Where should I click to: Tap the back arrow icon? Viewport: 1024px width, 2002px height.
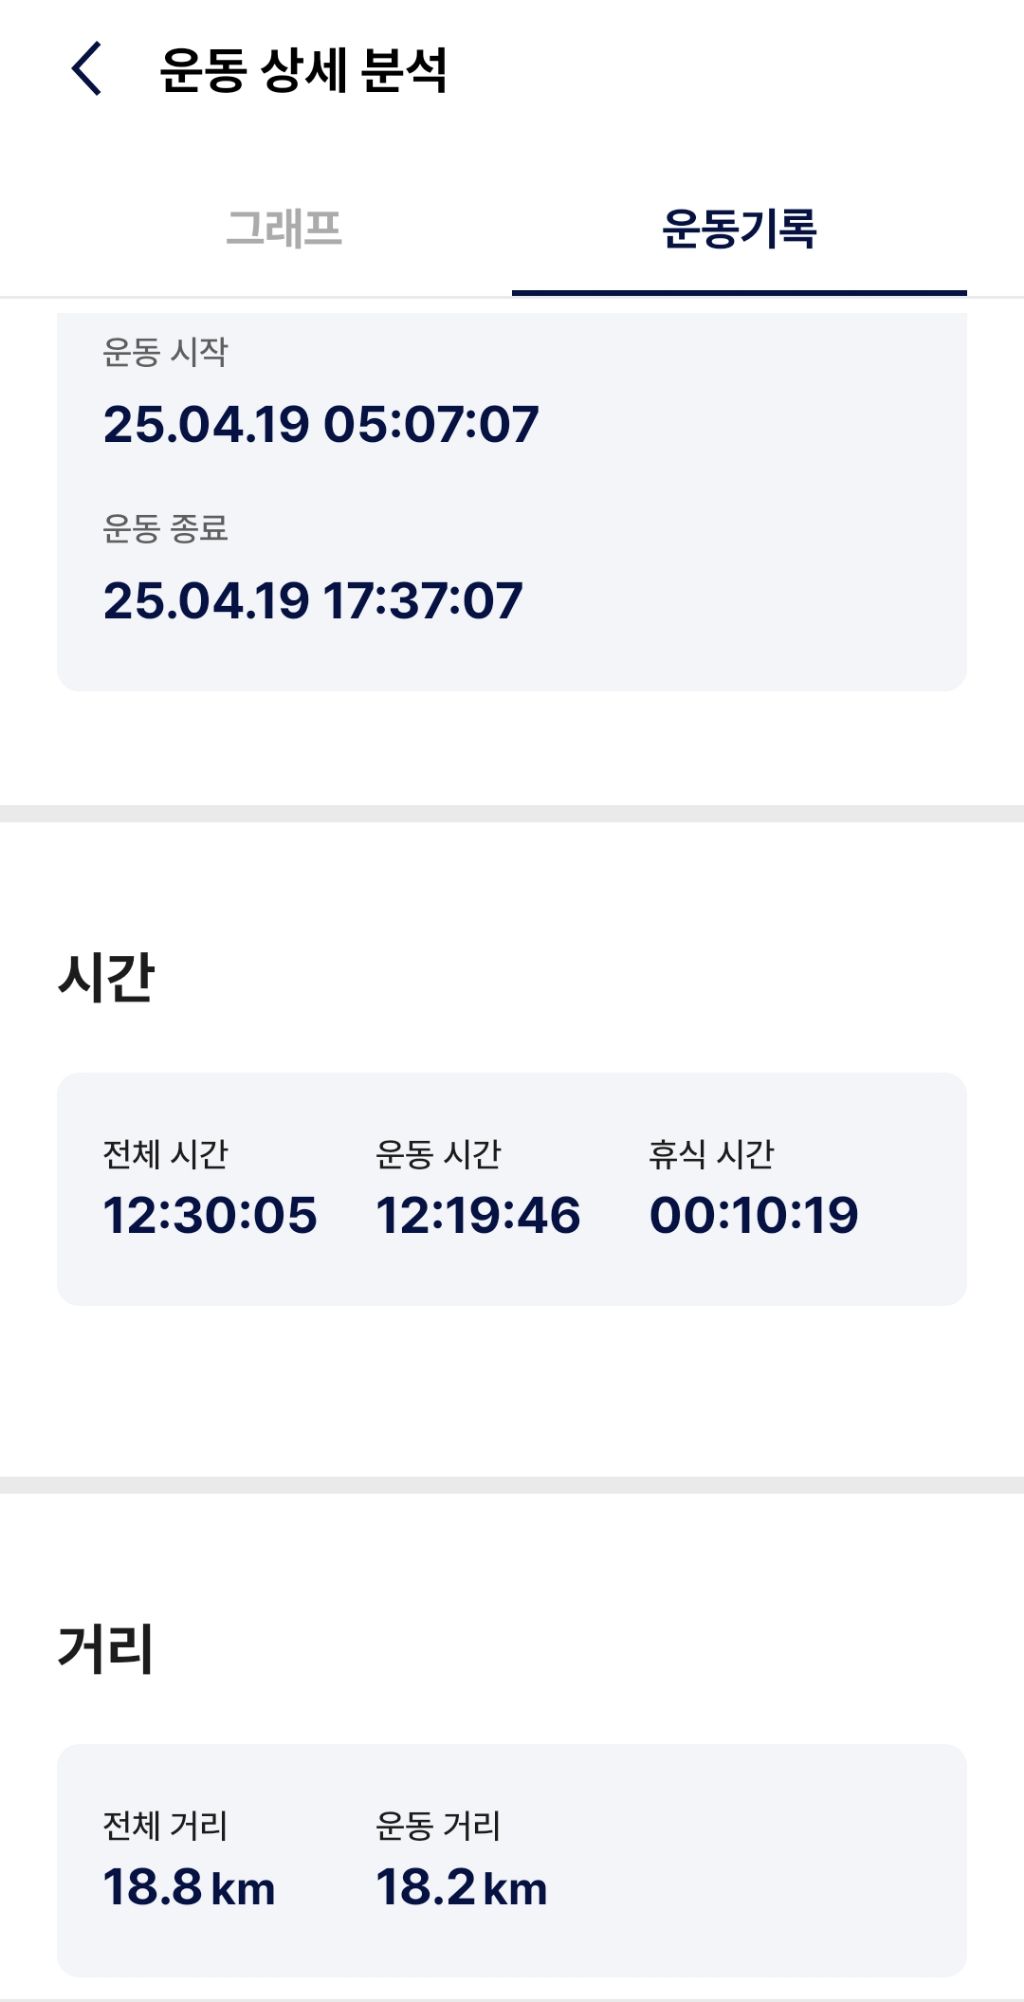click(87, 69)
